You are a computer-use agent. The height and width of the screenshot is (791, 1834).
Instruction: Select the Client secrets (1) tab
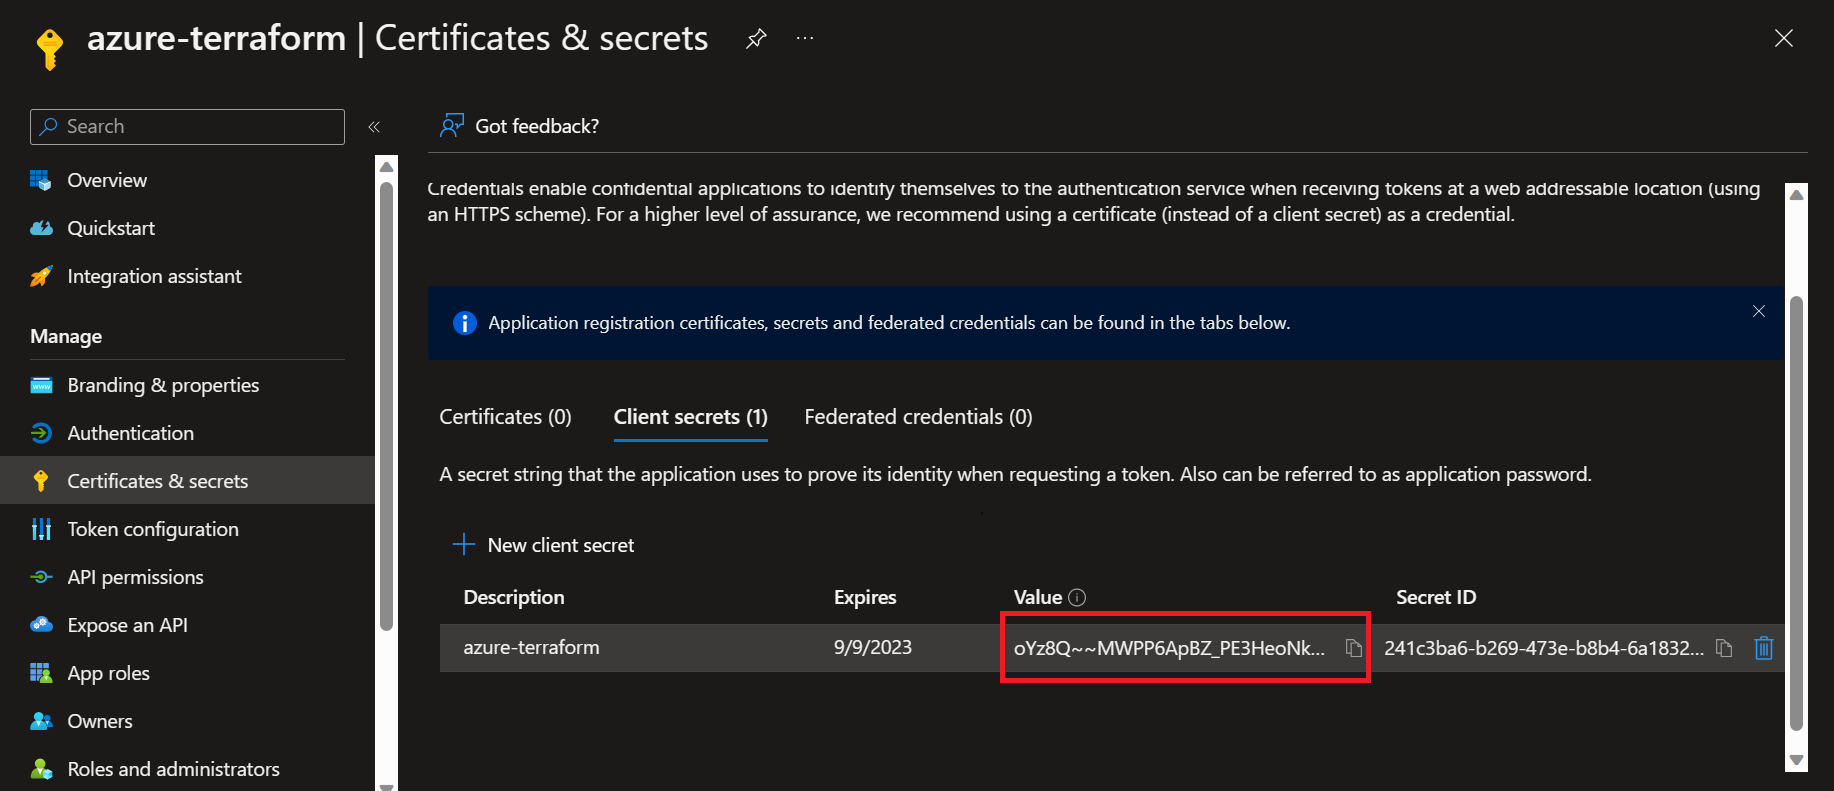point(690,417)
